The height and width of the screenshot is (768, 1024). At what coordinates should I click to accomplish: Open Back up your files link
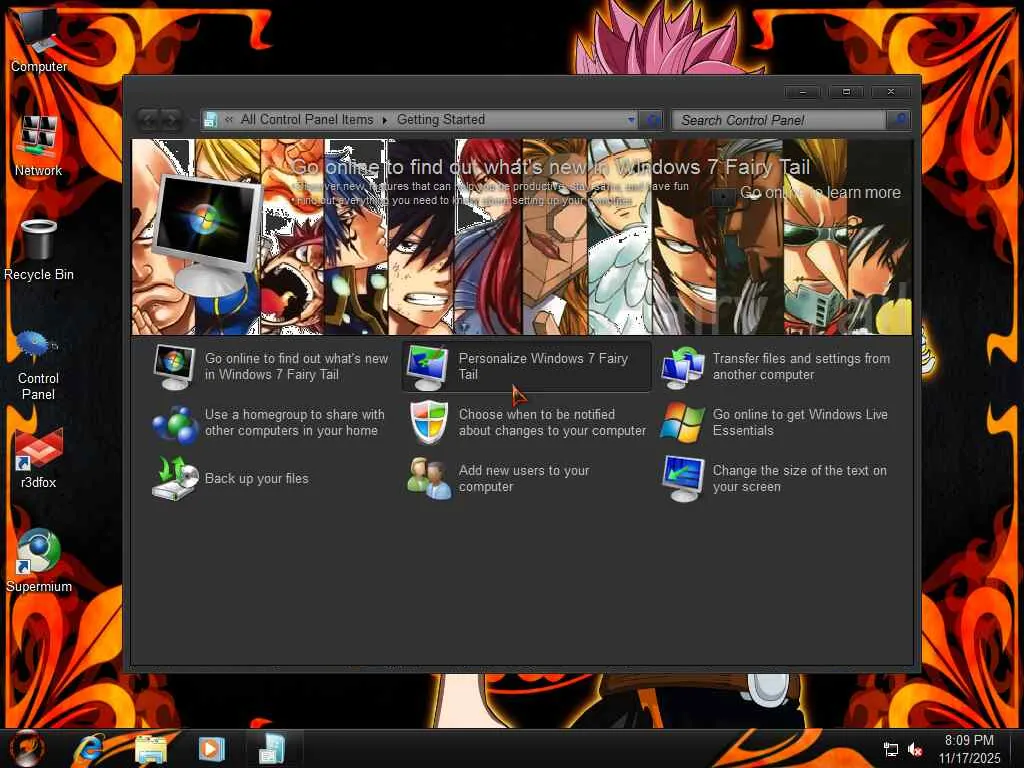(257, 479)
